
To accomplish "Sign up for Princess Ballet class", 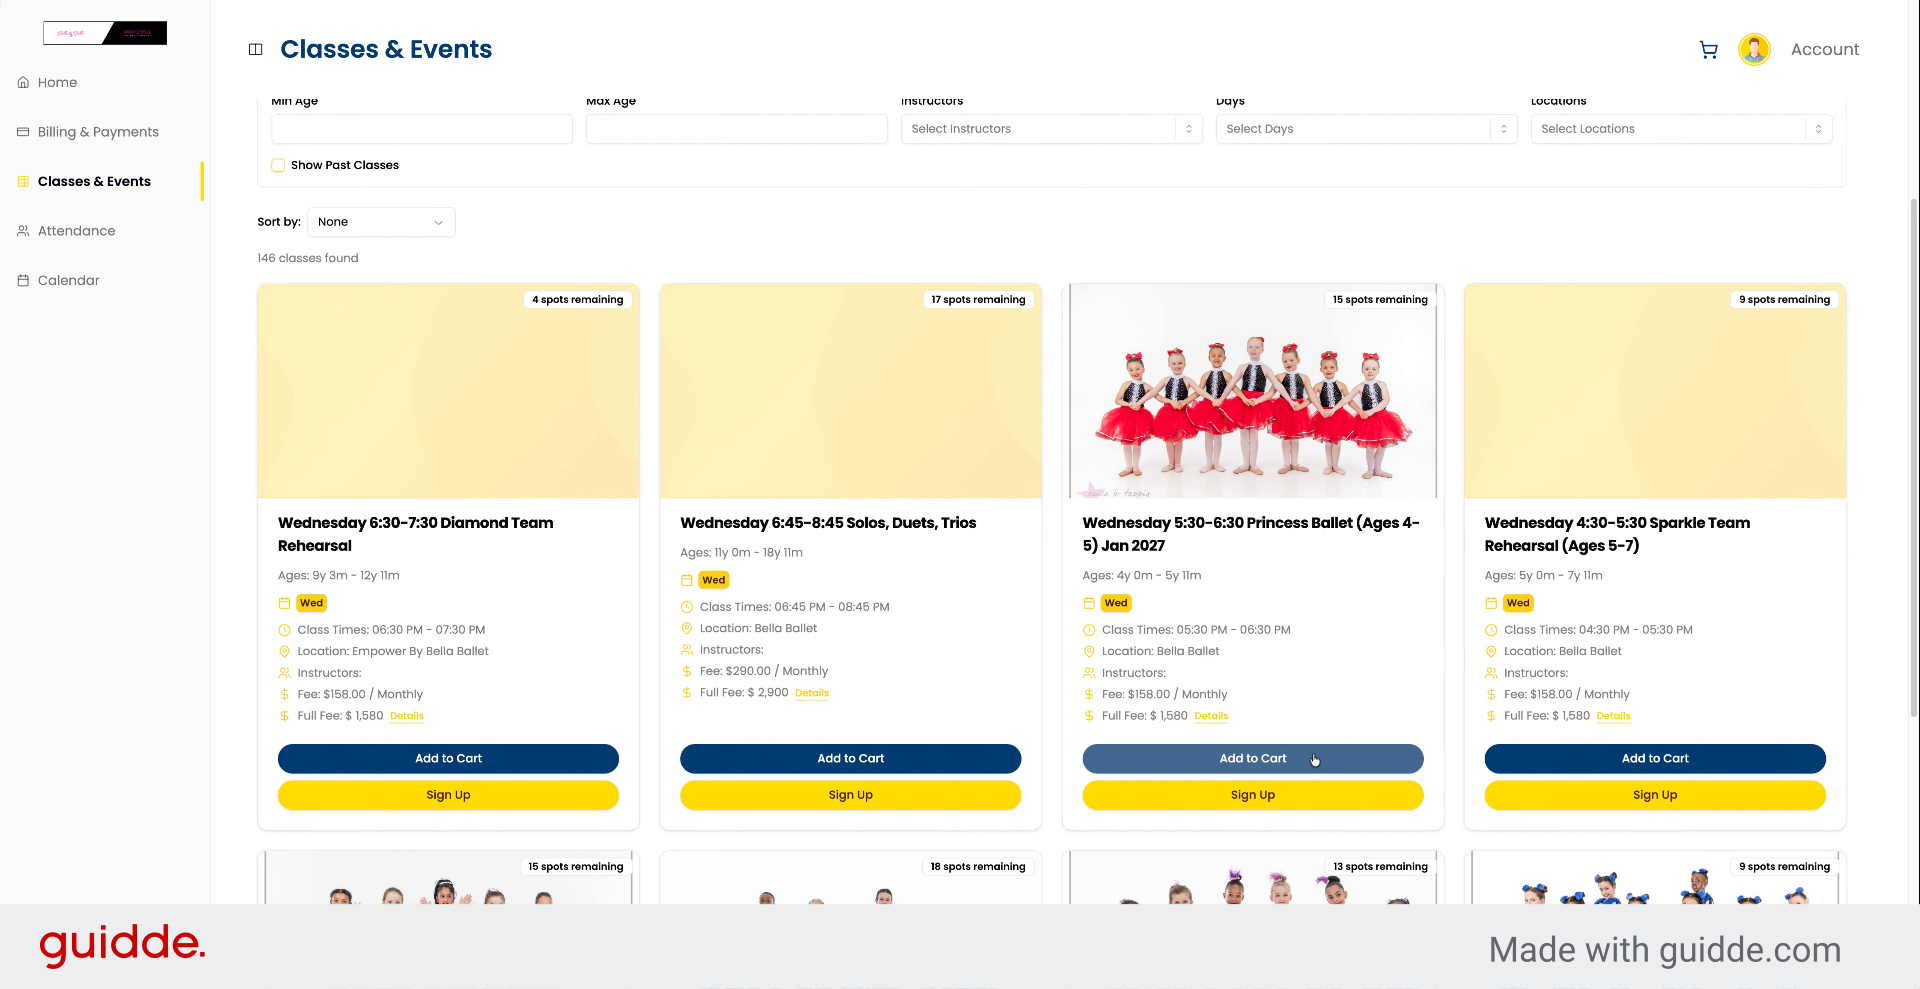I will [x=1253, y=795].
